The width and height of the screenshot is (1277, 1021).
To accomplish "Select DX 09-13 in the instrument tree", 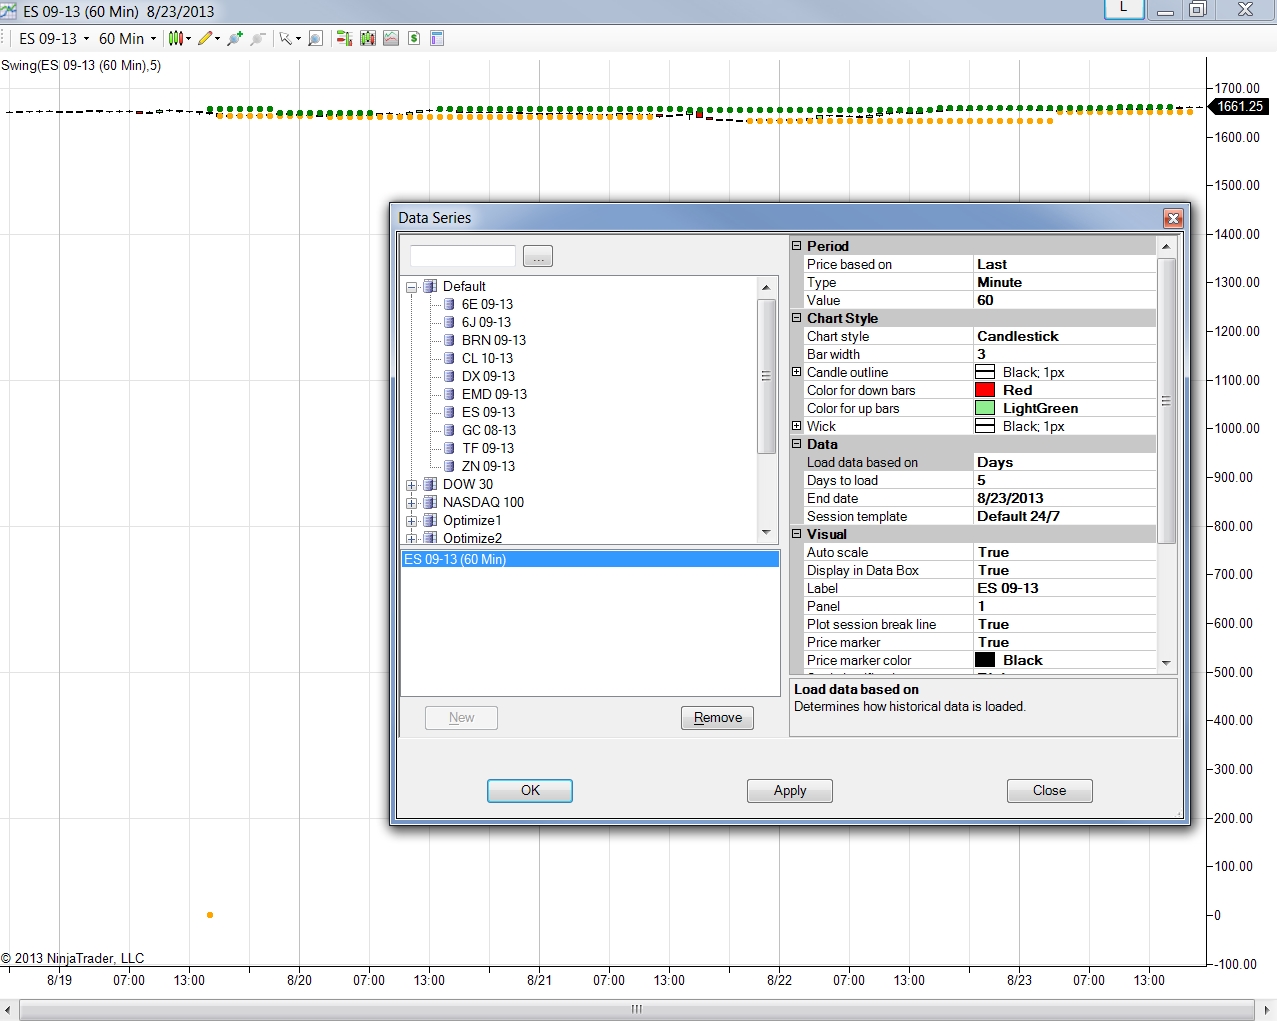I will (x=488, y=376).
